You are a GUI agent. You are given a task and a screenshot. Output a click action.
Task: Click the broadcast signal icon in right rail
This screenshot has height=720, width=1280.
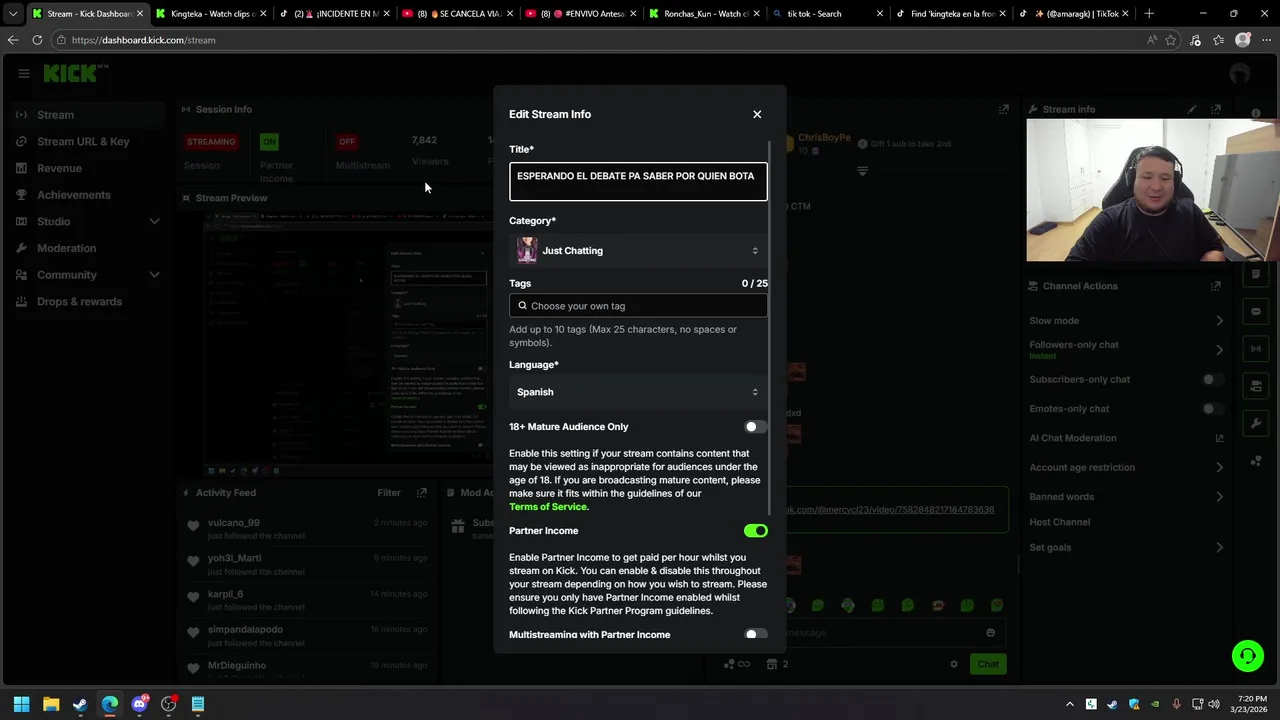(1256, 349)
